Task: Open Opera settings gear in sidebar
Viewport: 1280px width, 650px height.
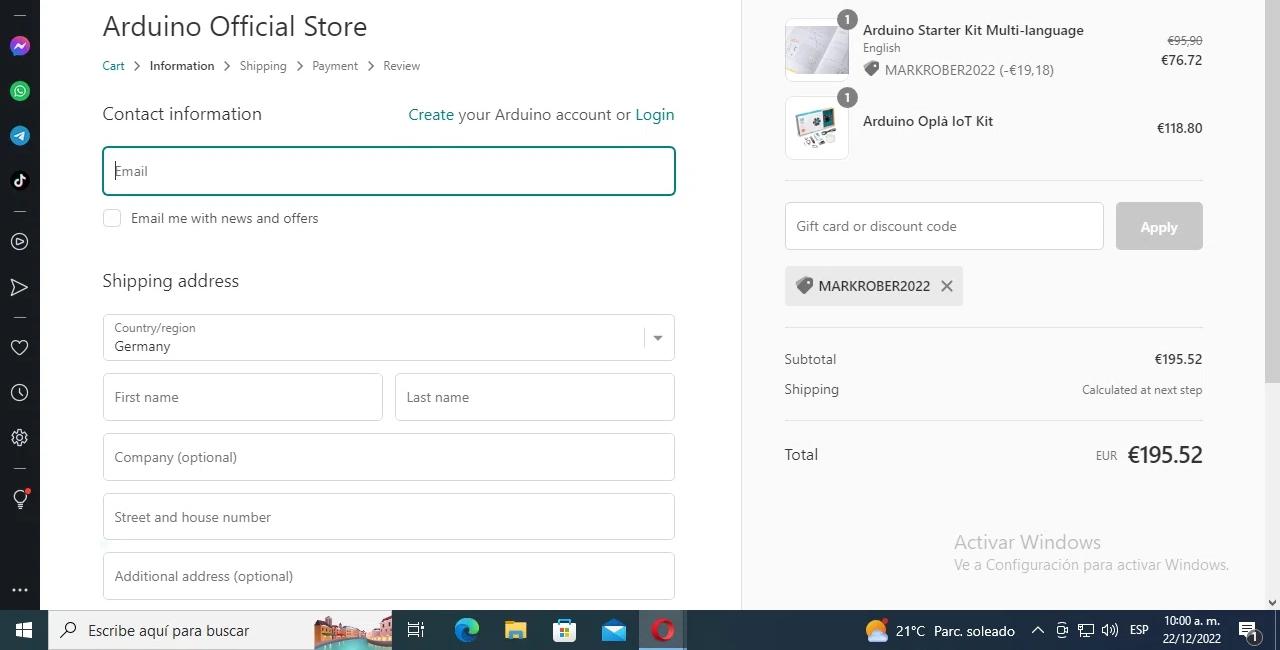Action: [19, 438]
